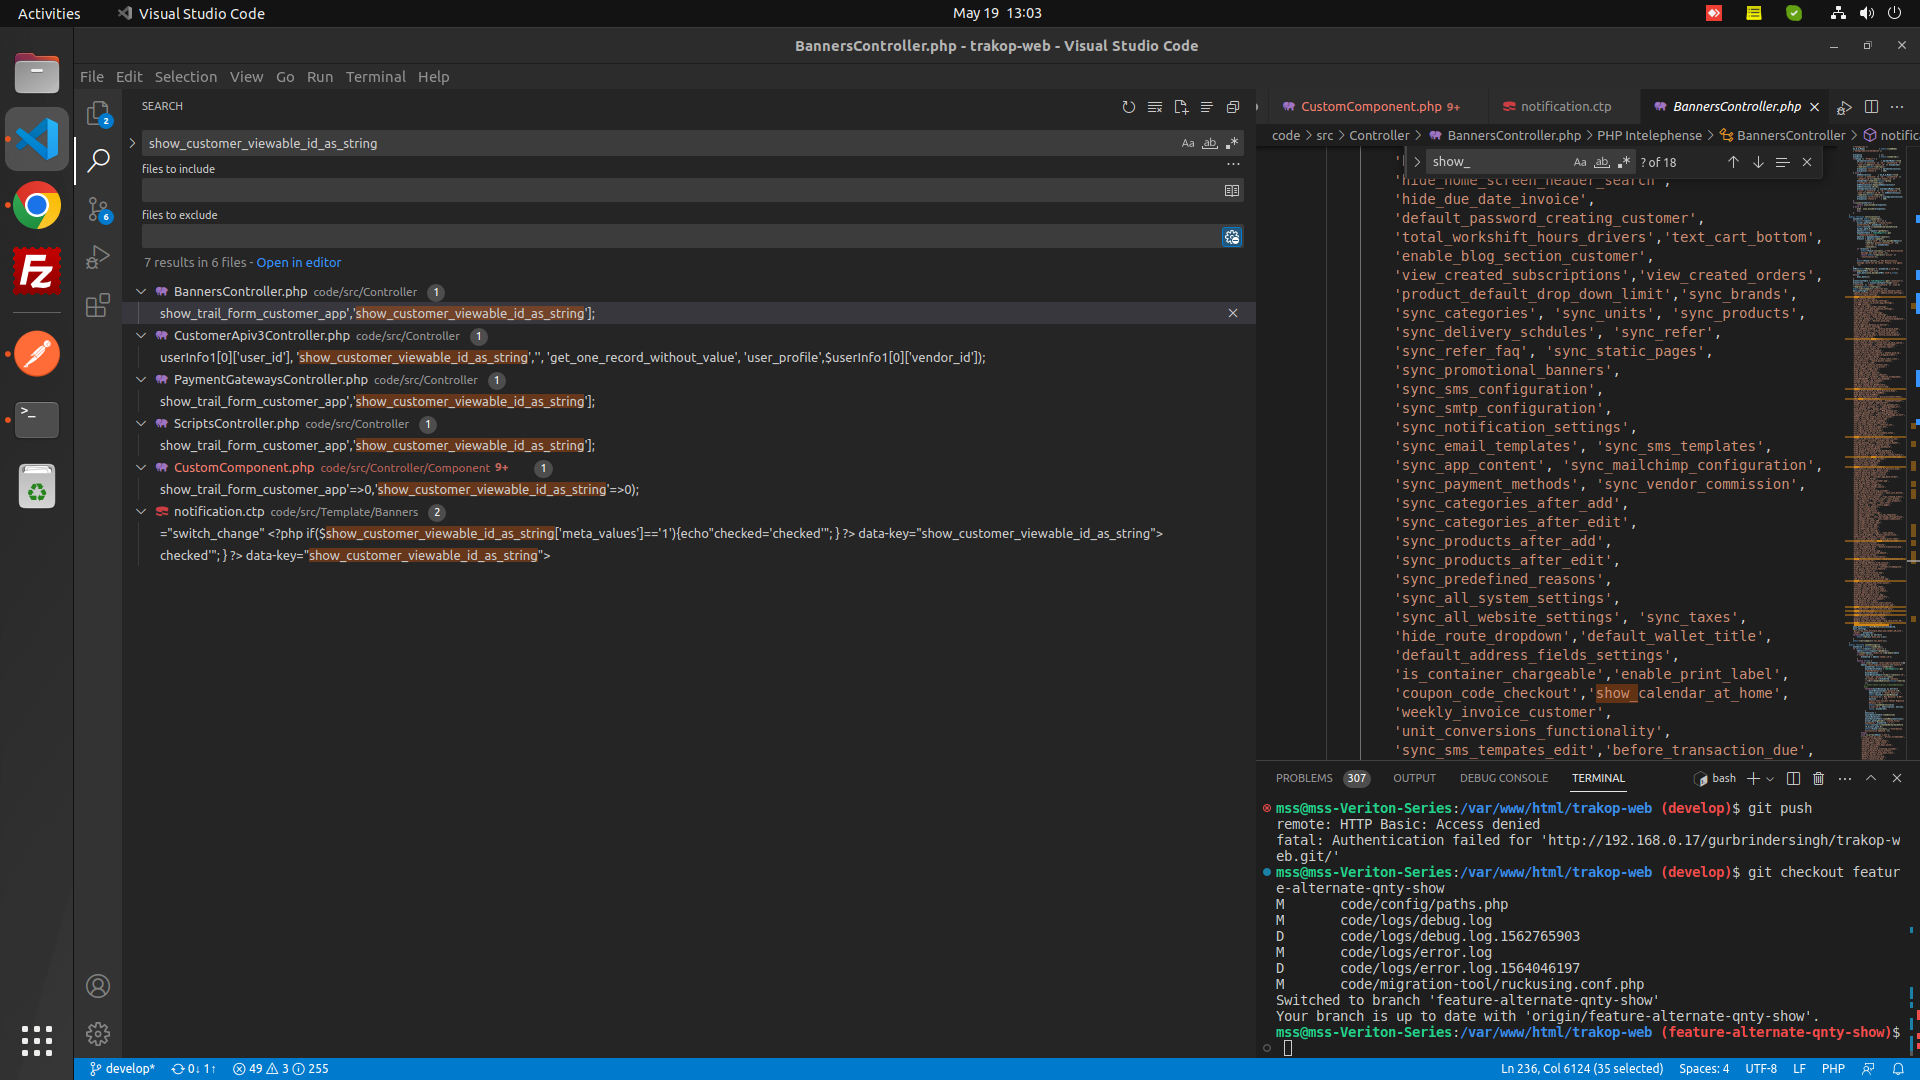Refresh the search results
1920x1080 pixels.
(1129, 107)
